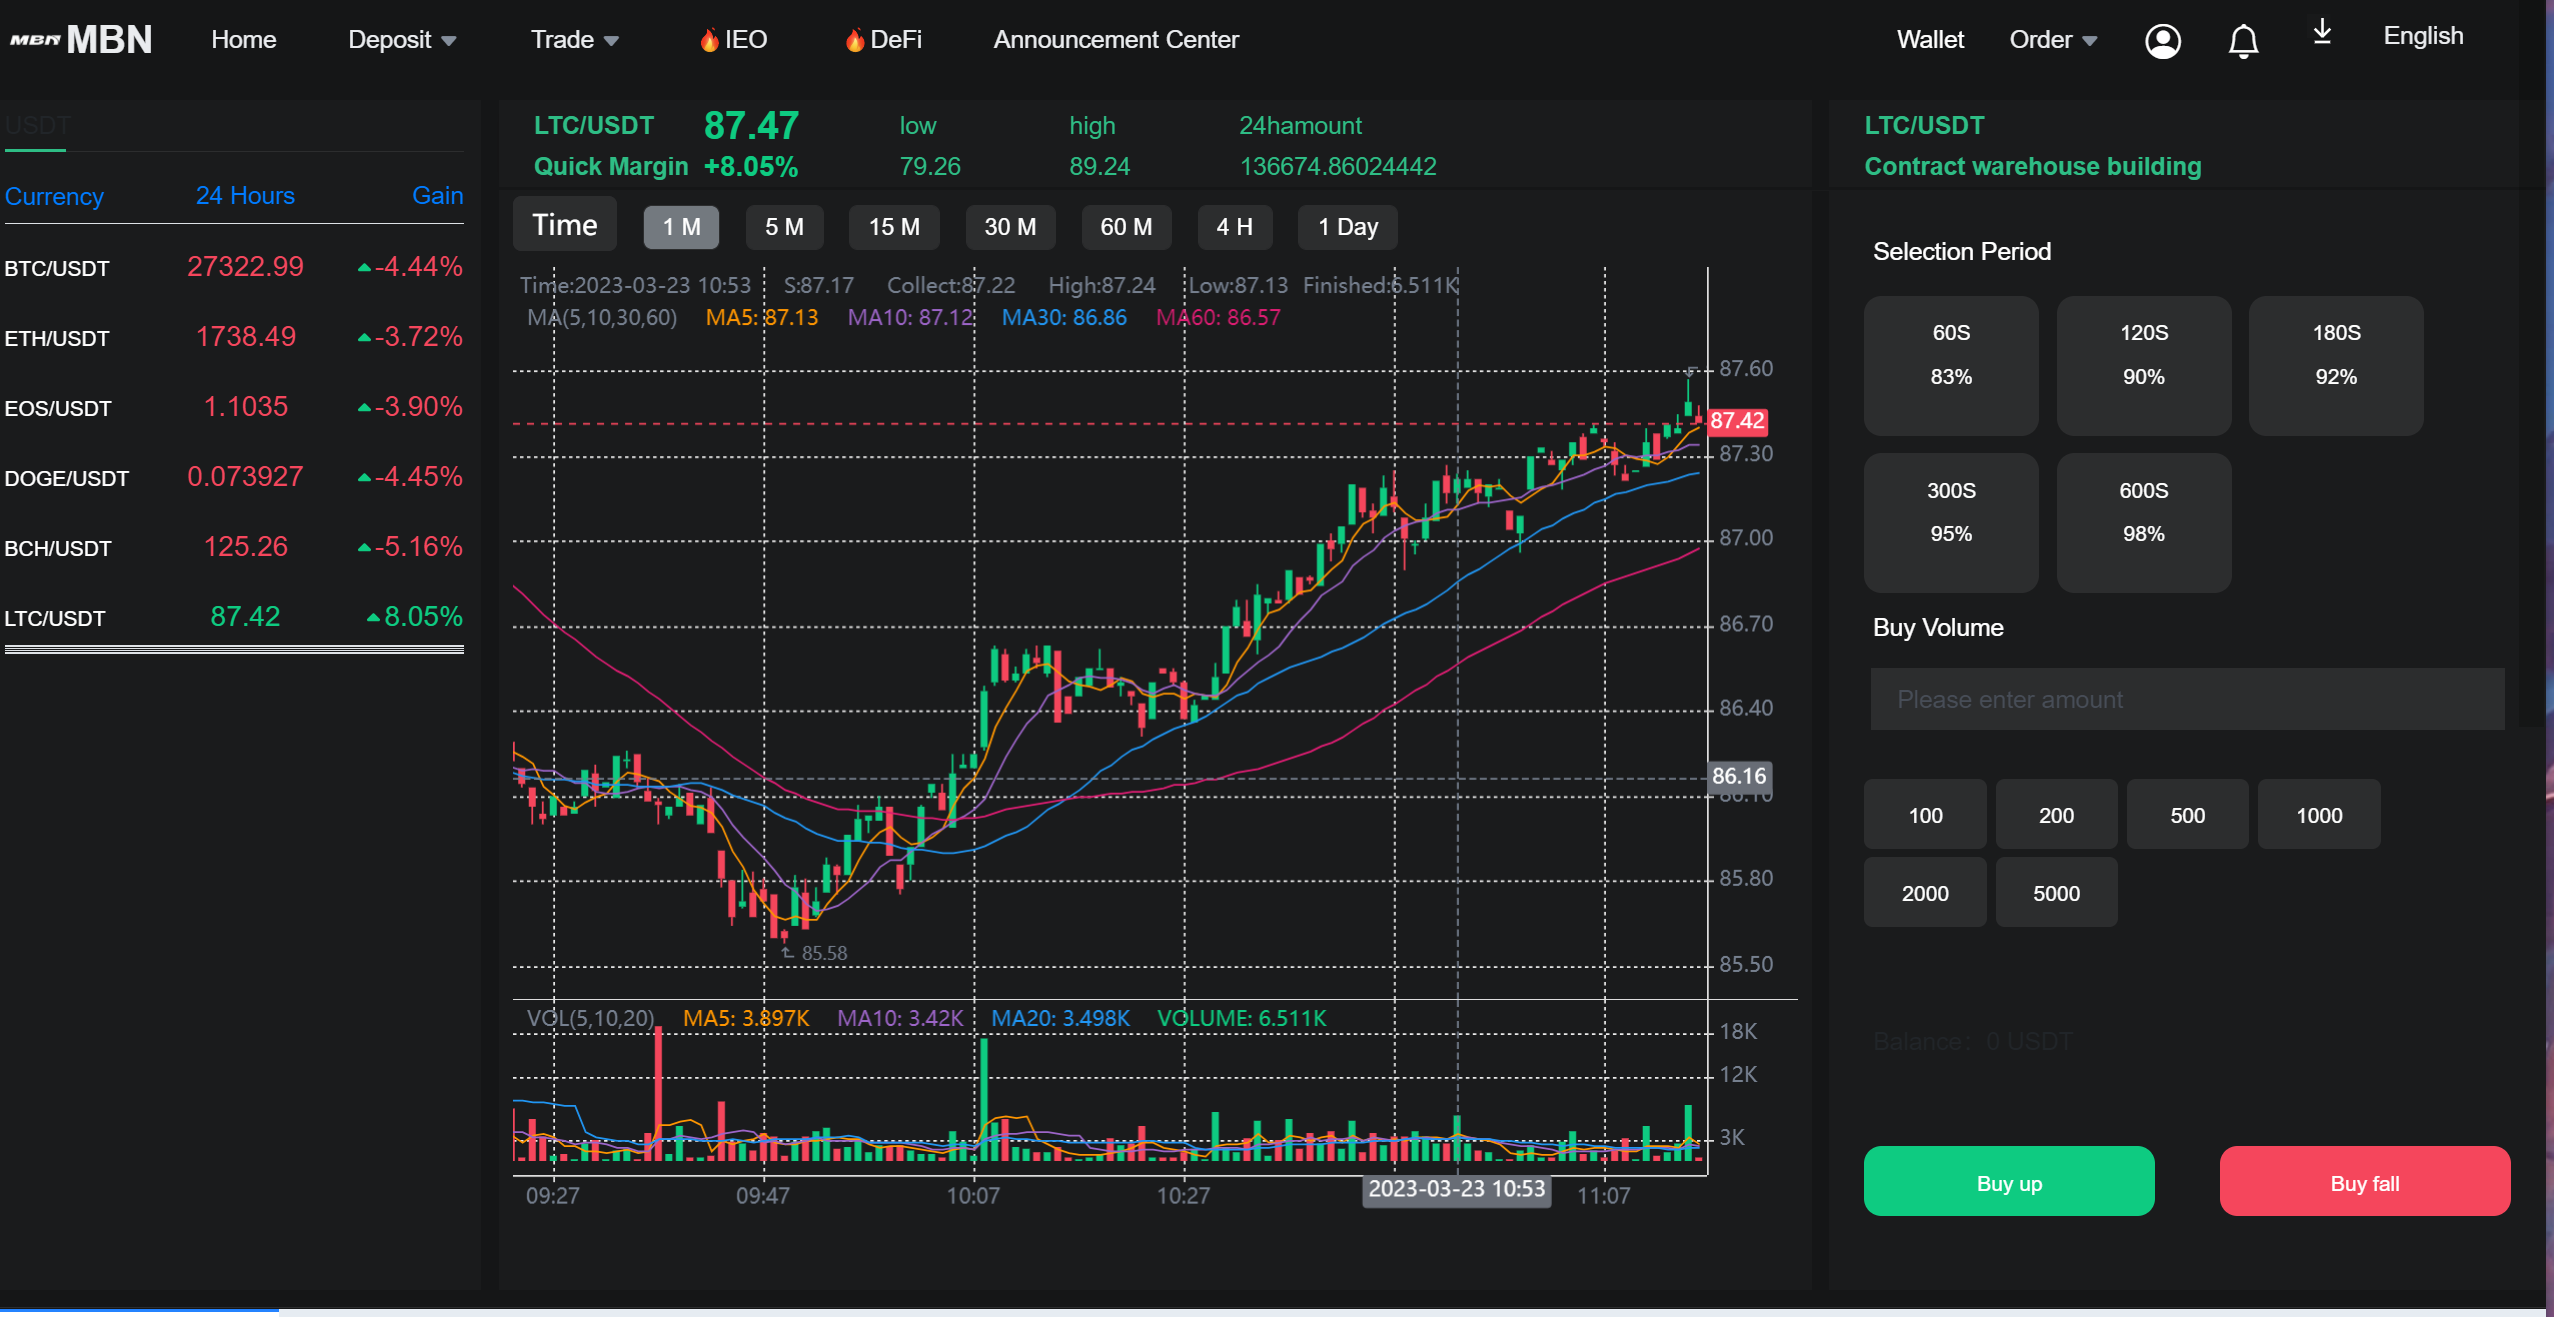Click the Buy up button
Screen dimensions: 2554x1317
click(2010, 1181)
